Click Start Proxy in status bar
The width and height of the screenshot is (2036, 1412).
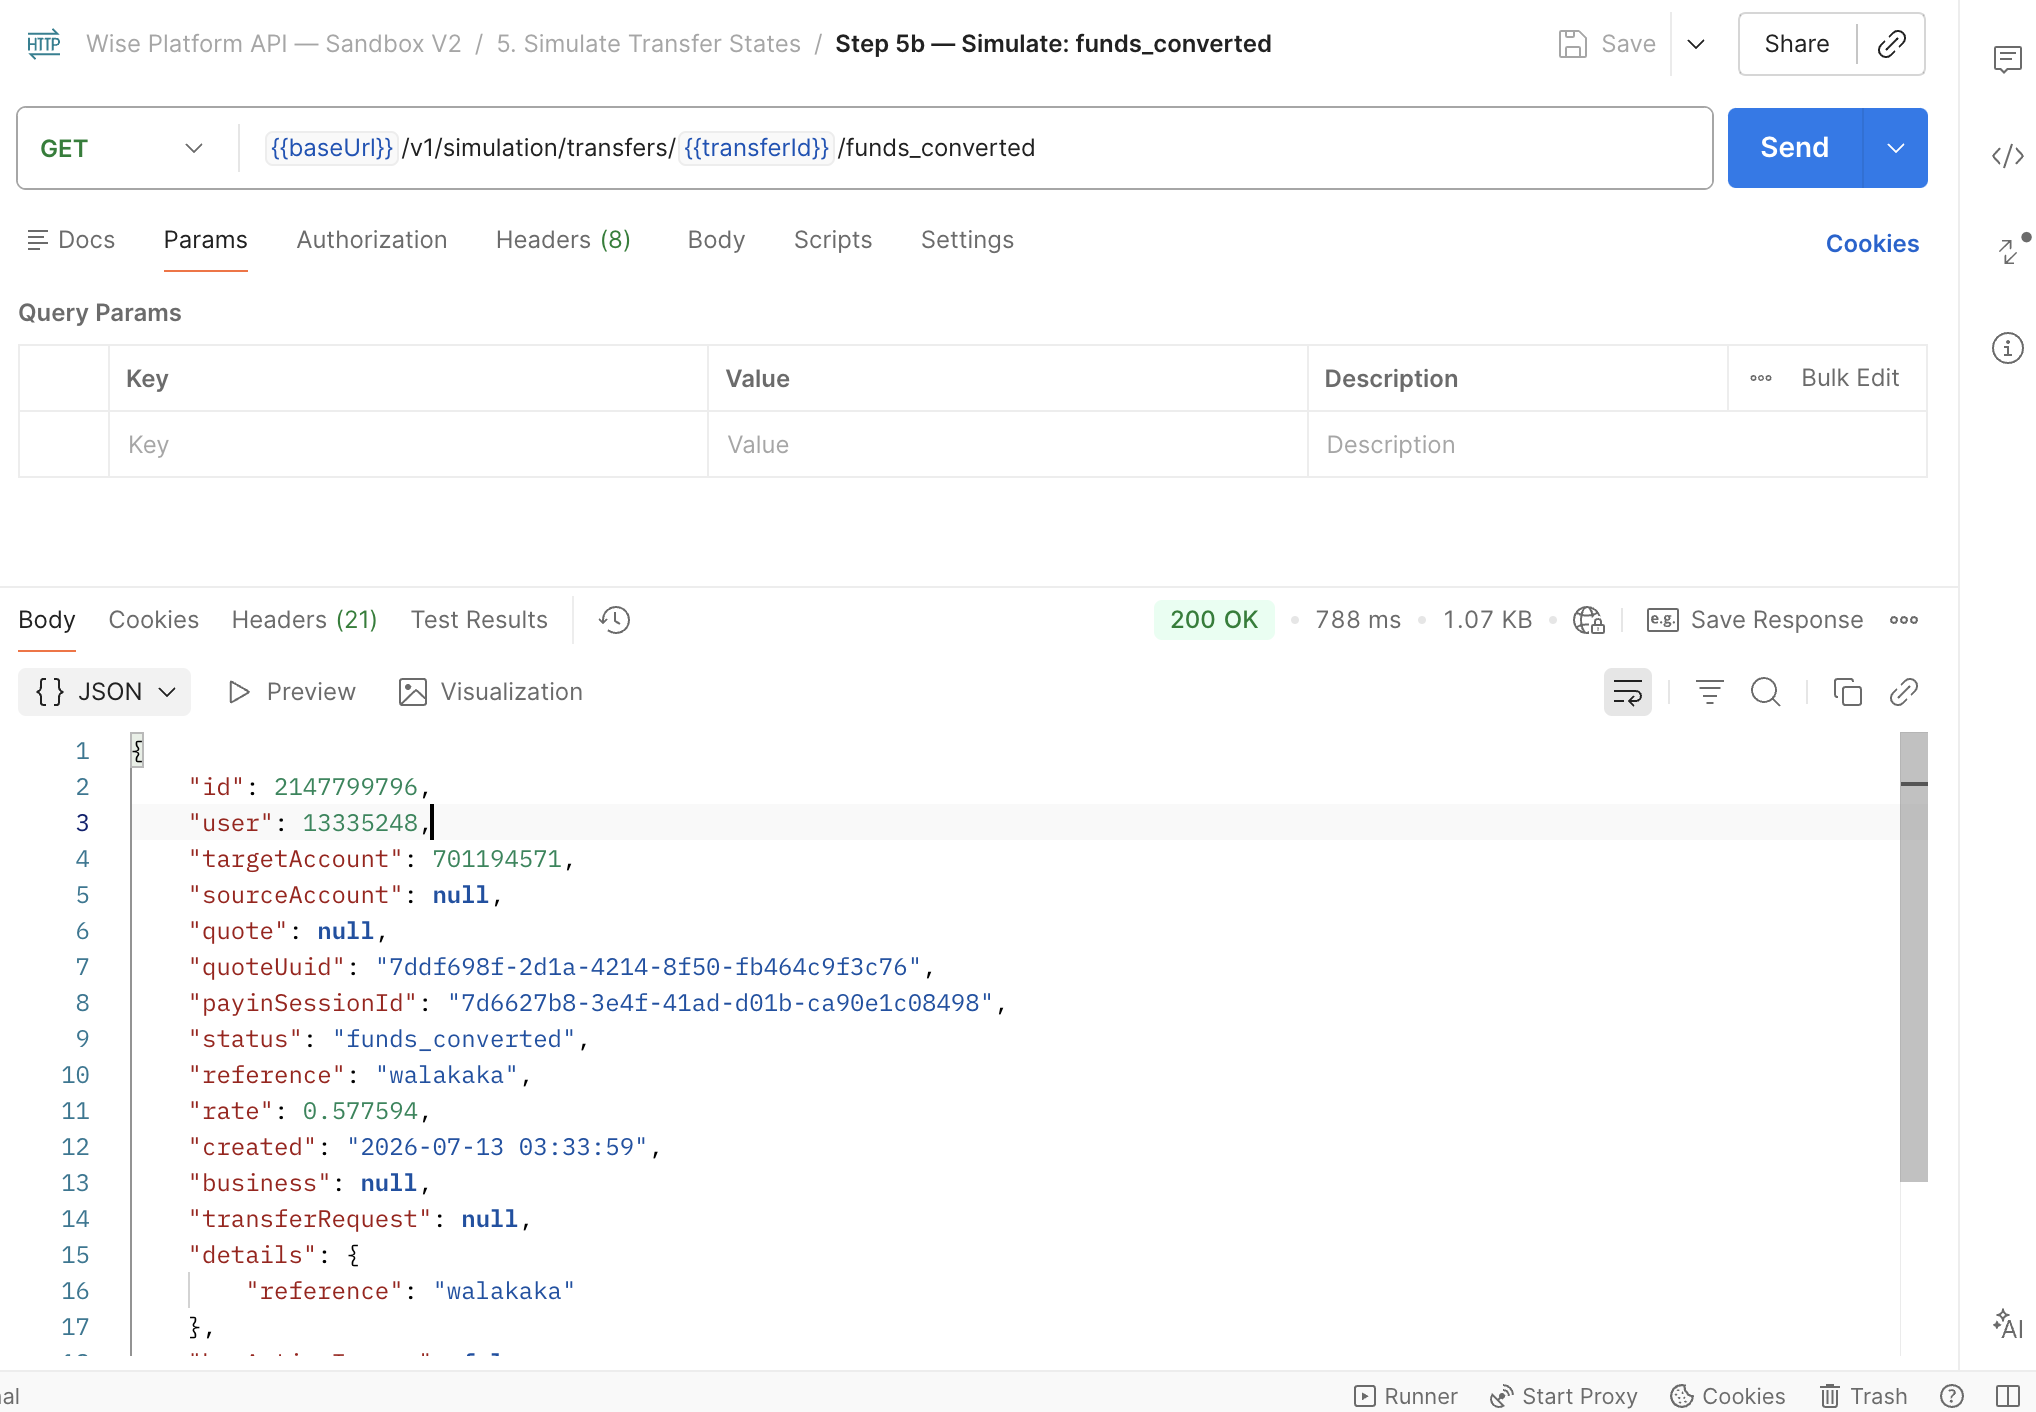pos(1563,1396)
